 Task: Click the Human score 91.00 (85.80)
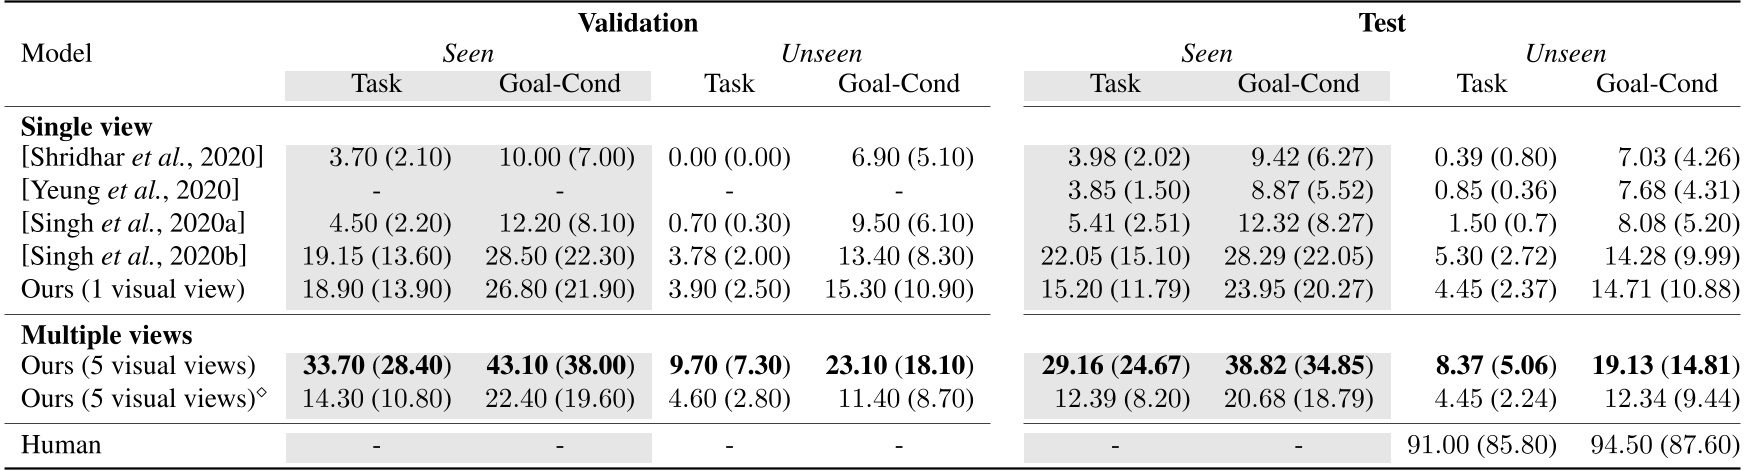click(x=1482, y=444)
